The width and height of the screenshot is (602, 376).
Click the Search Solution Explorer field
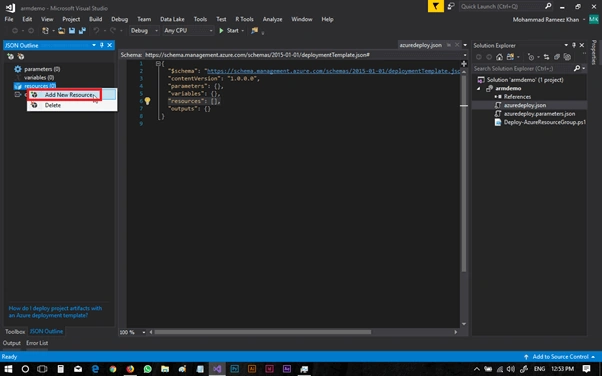(x=524, y=69)
